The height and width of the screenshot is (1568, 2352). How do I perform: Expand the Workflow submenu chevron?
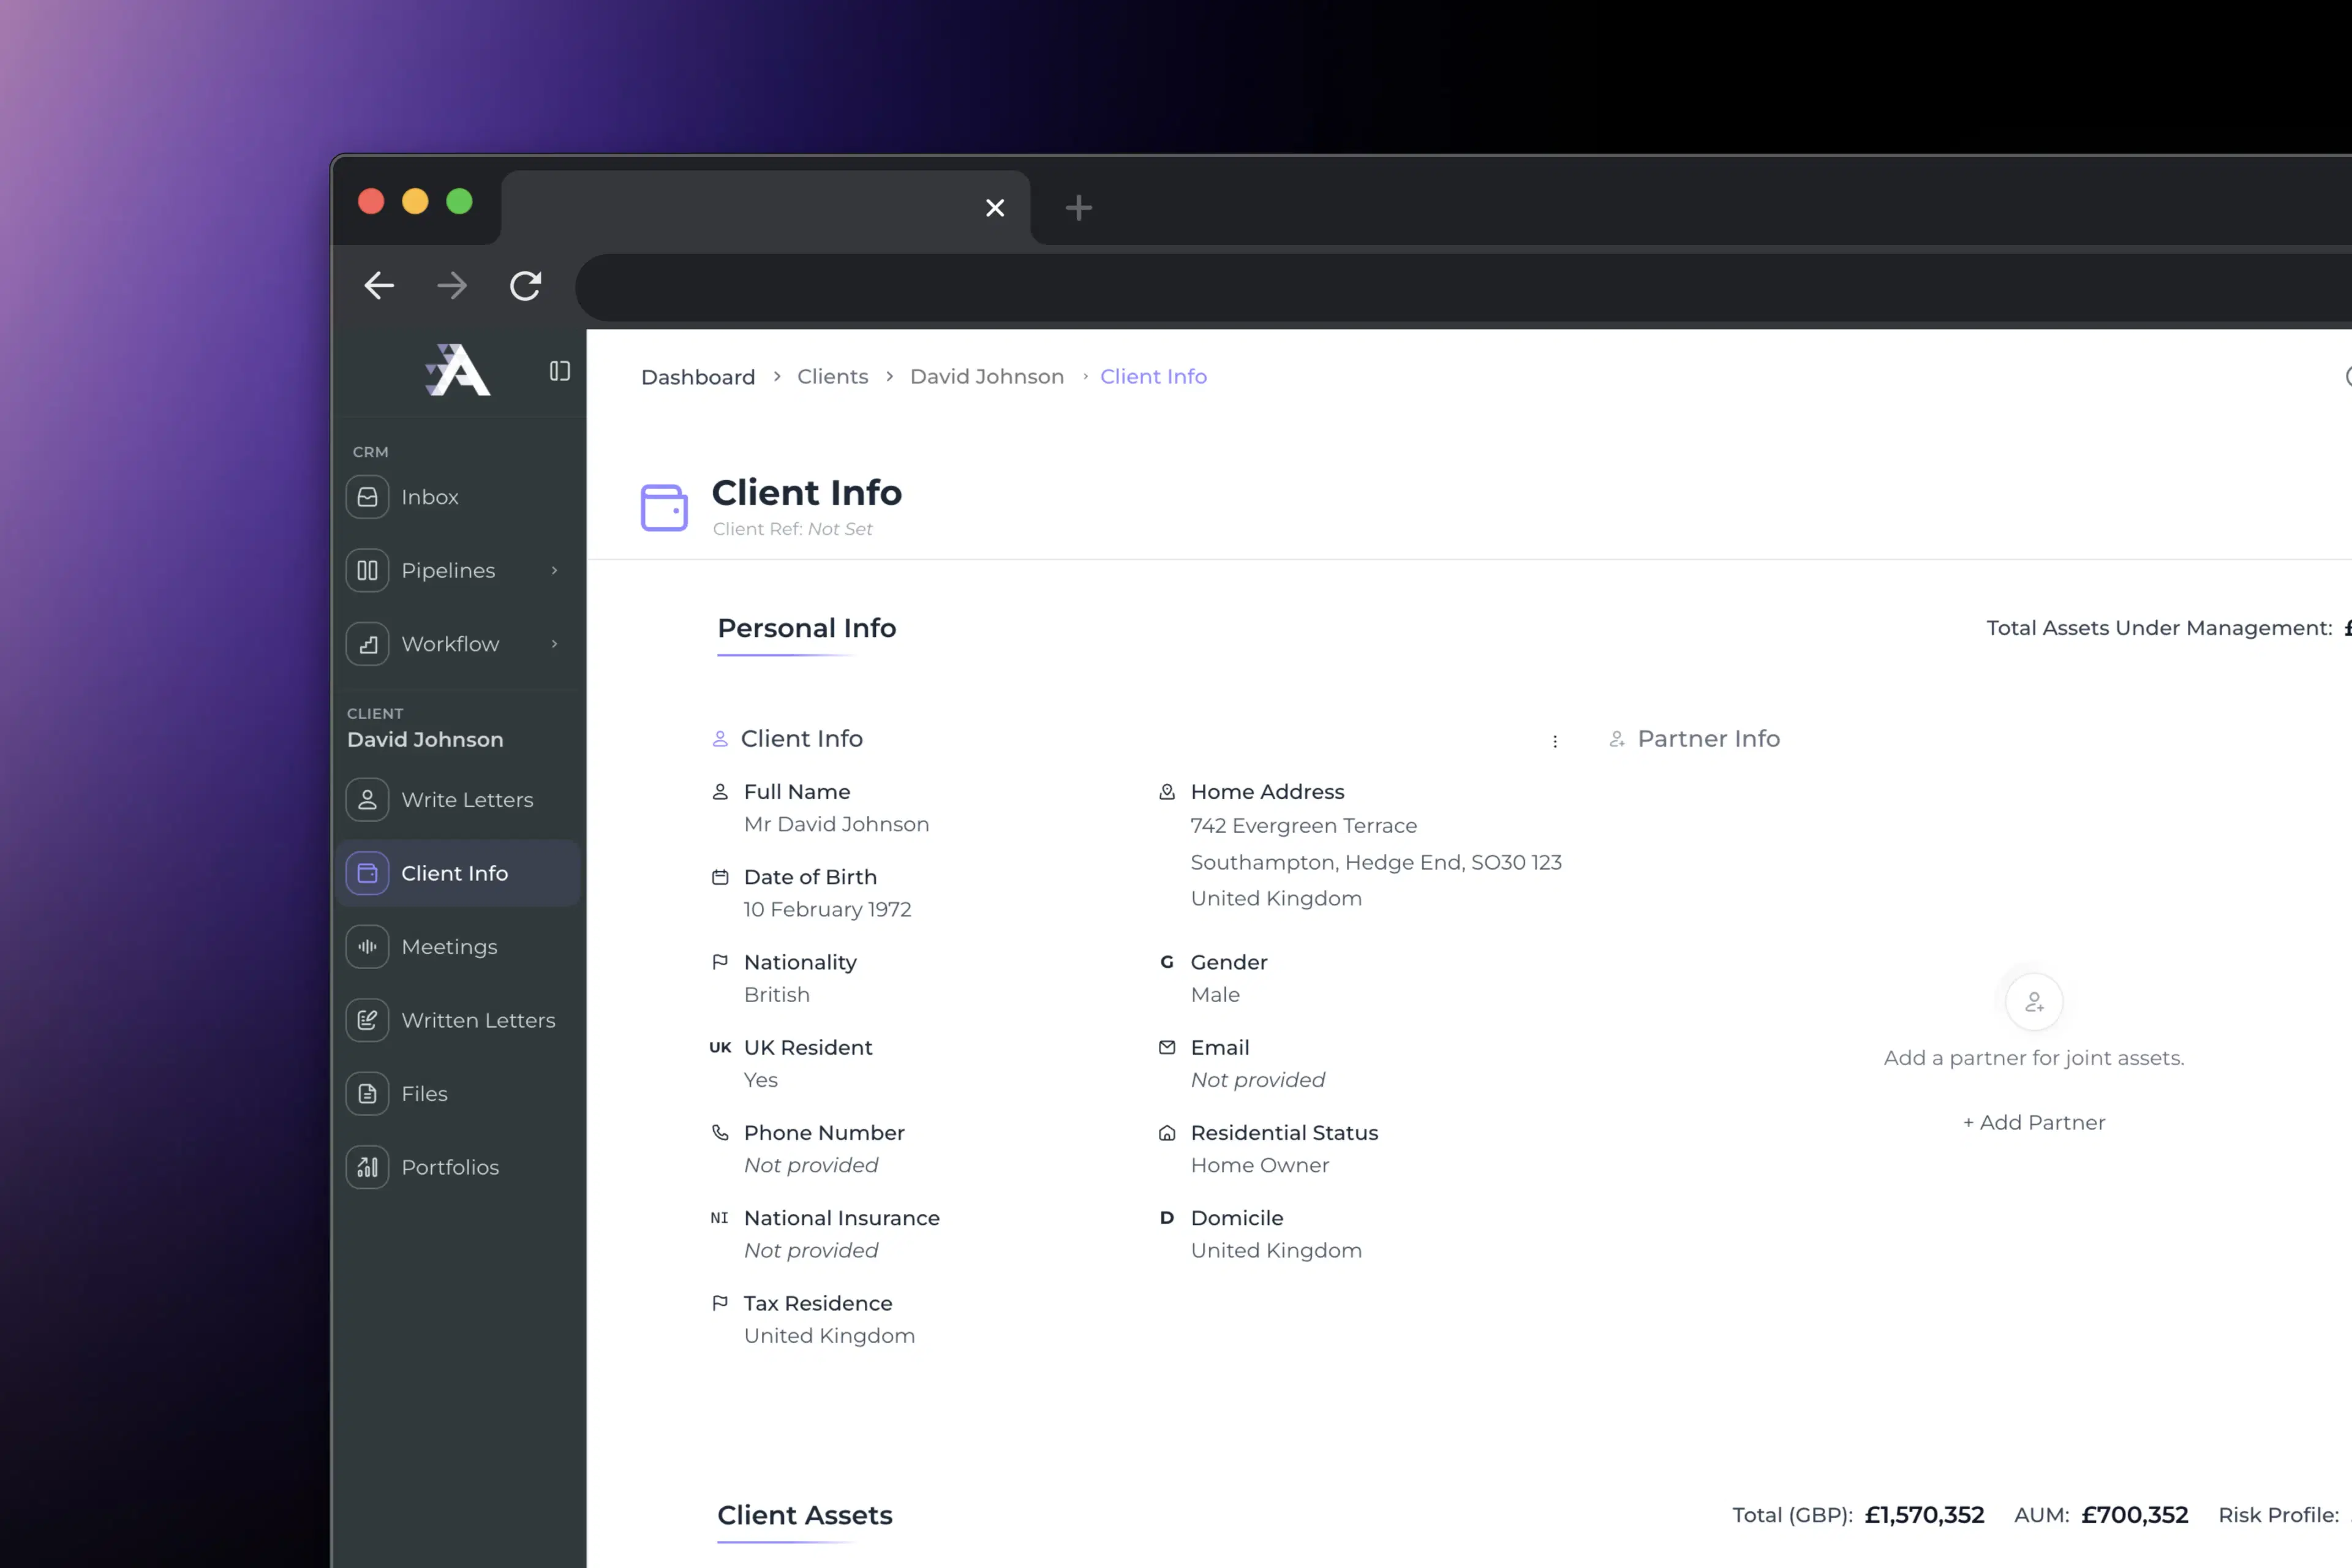pyautogui.click(x=555, y=643)
